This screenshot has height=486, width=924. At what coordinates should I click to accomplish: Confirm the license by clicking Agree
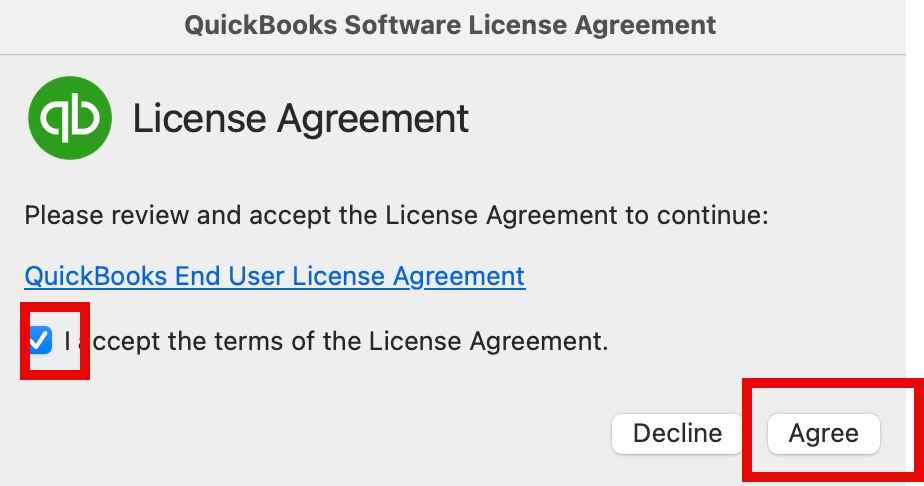point(823,433)
